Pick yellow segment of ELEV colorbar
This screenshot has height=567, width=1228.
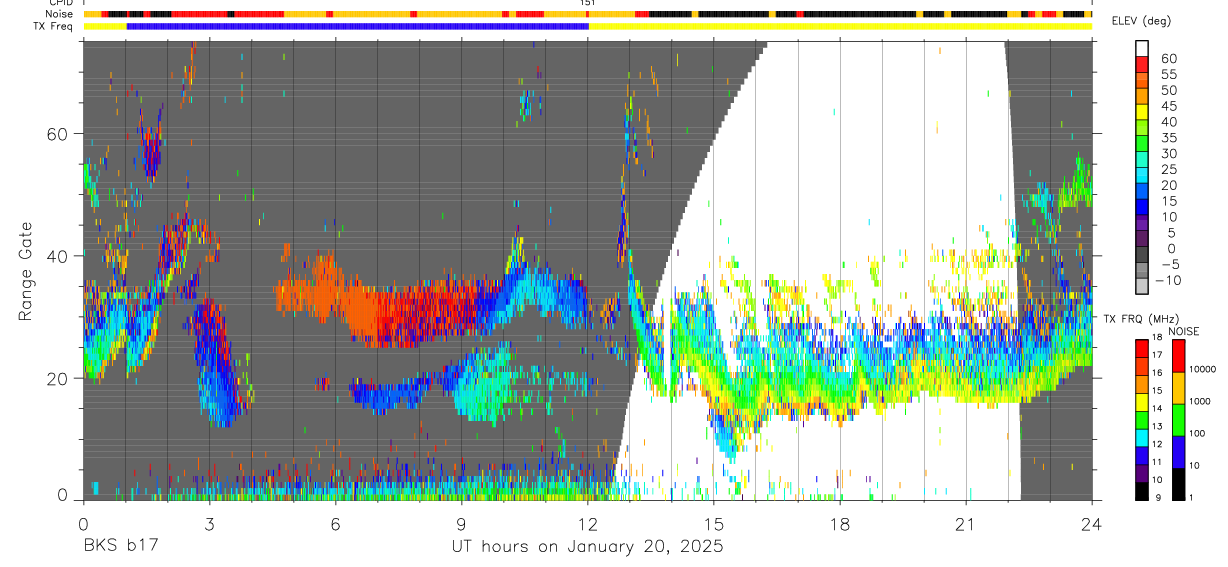1142,113
